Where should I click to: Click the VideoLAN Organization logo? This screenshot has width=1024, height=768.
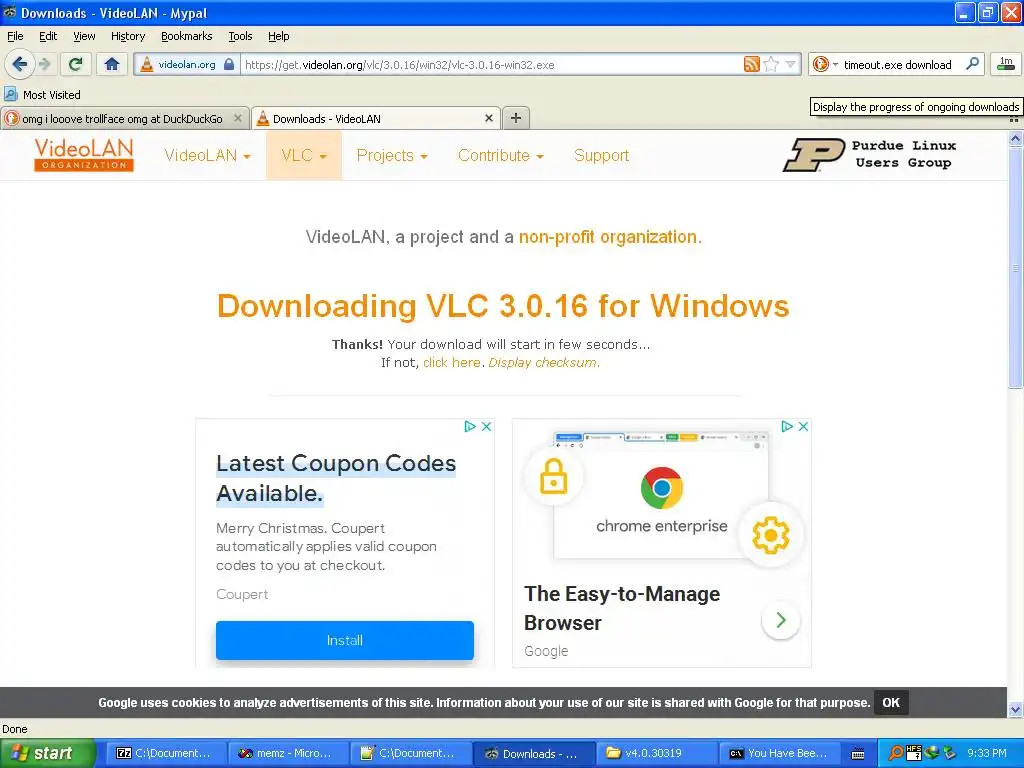84,155
